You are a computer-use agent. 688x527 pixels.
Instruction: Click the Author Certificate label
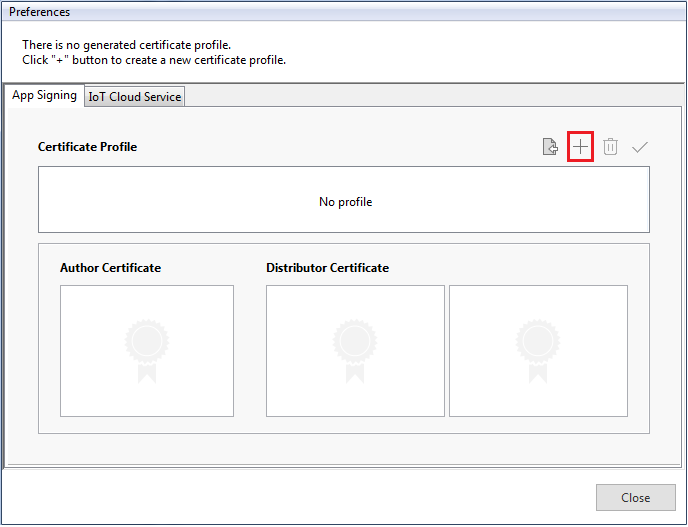[110, 268]
